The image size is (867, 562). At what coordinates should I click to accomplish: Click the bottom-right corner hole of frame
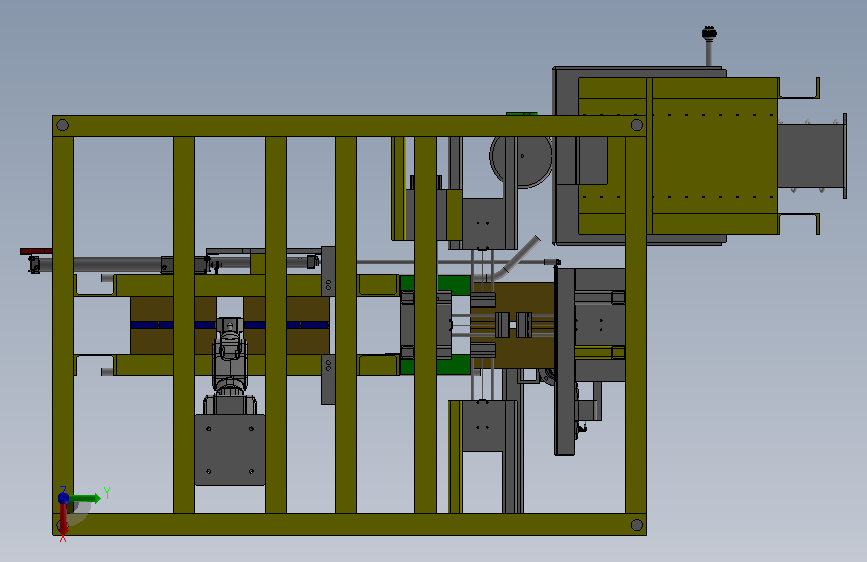coord(636,524)
